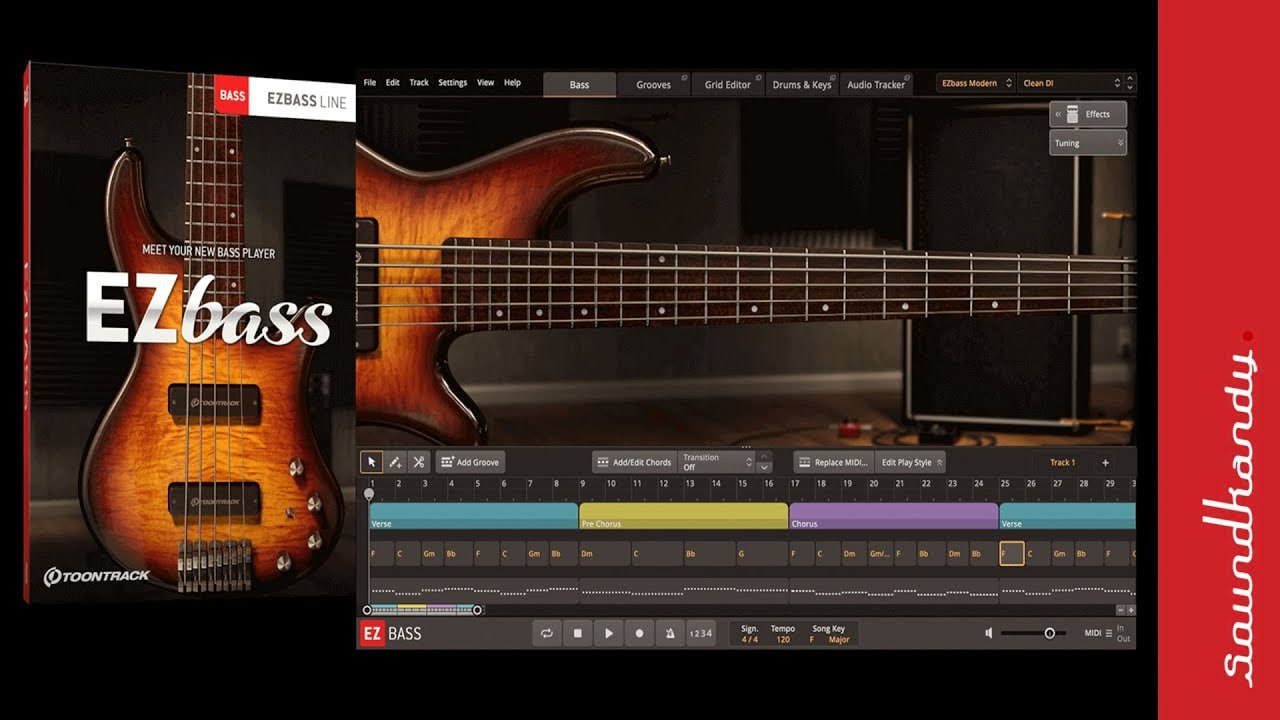Switch to the Drums & Keys tab

(x=802, y=85)
